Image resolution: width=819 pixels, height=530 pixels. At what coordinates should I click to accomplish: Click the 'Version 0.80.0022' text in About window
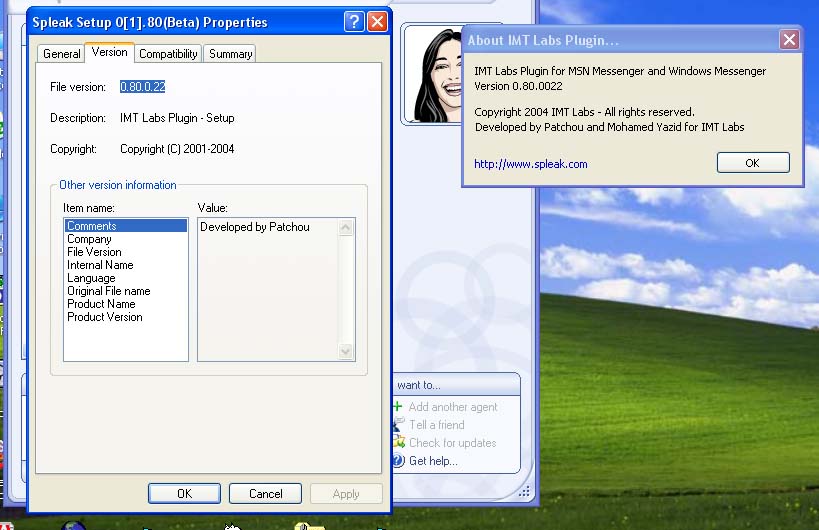(x=518, y=86)
